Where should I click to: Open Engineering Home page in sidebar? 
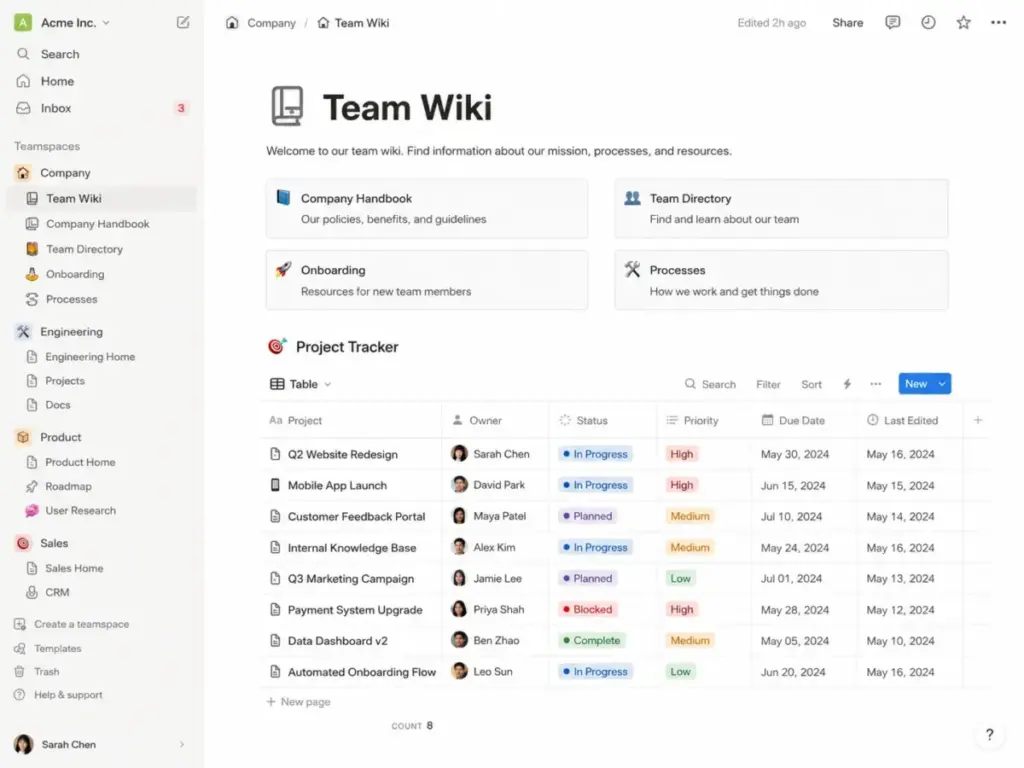(x=101, y=357)
